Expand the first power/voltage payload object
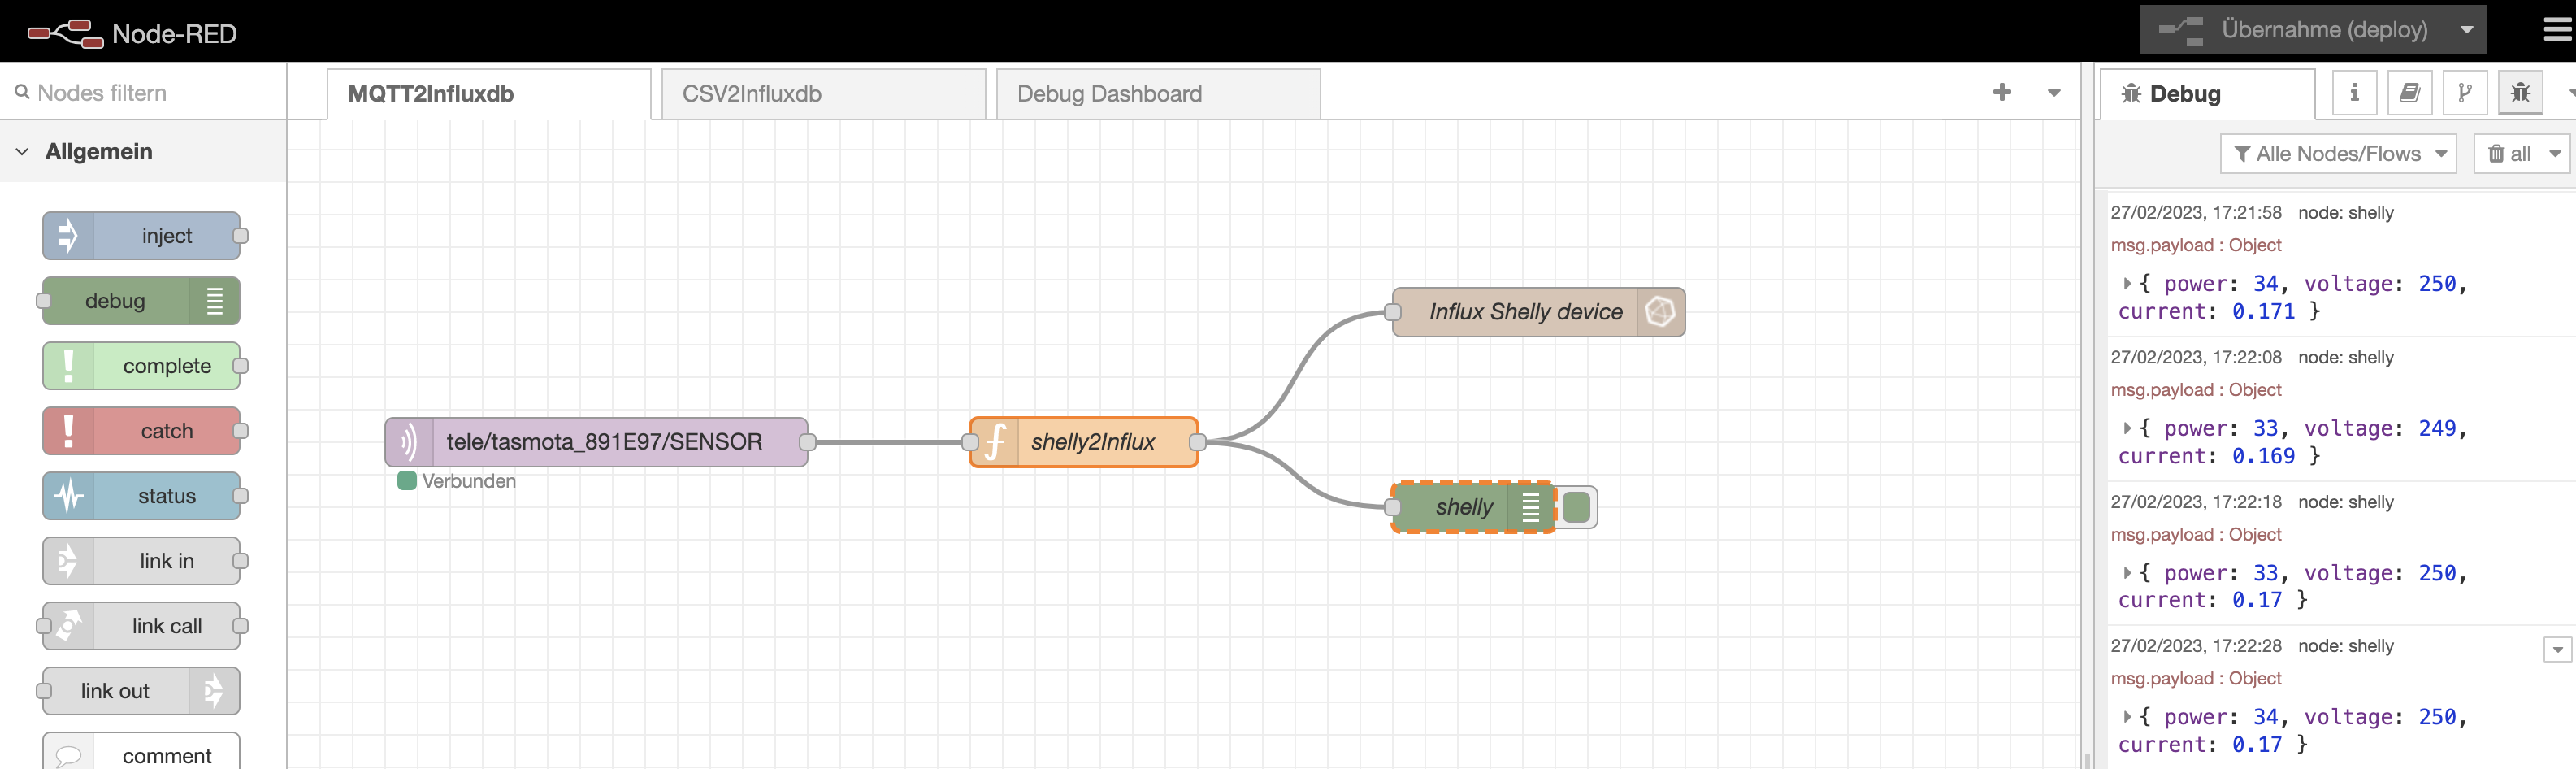The height and width of the screenshot is (769, 2576). [x=2127, y=283]
